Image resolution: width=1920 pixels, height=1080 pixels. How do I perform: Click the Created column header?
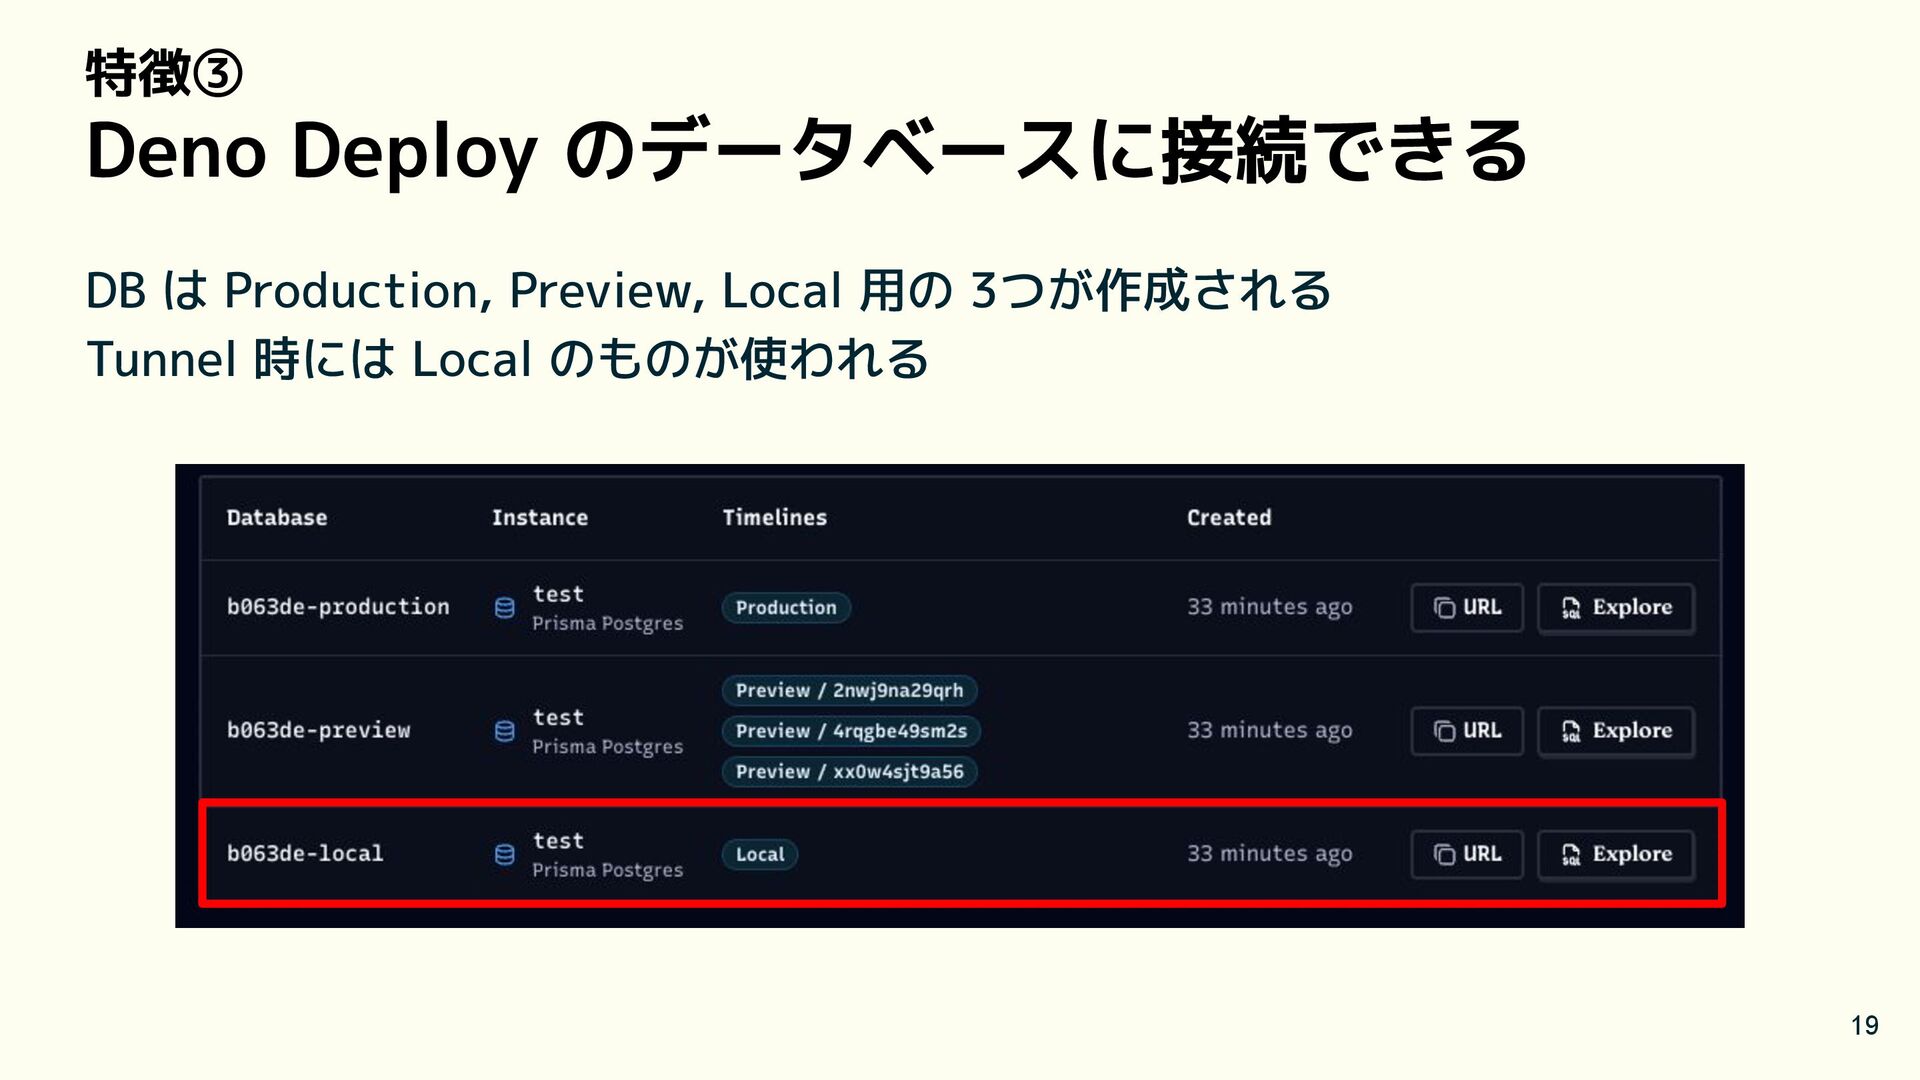click(1229, 518)
